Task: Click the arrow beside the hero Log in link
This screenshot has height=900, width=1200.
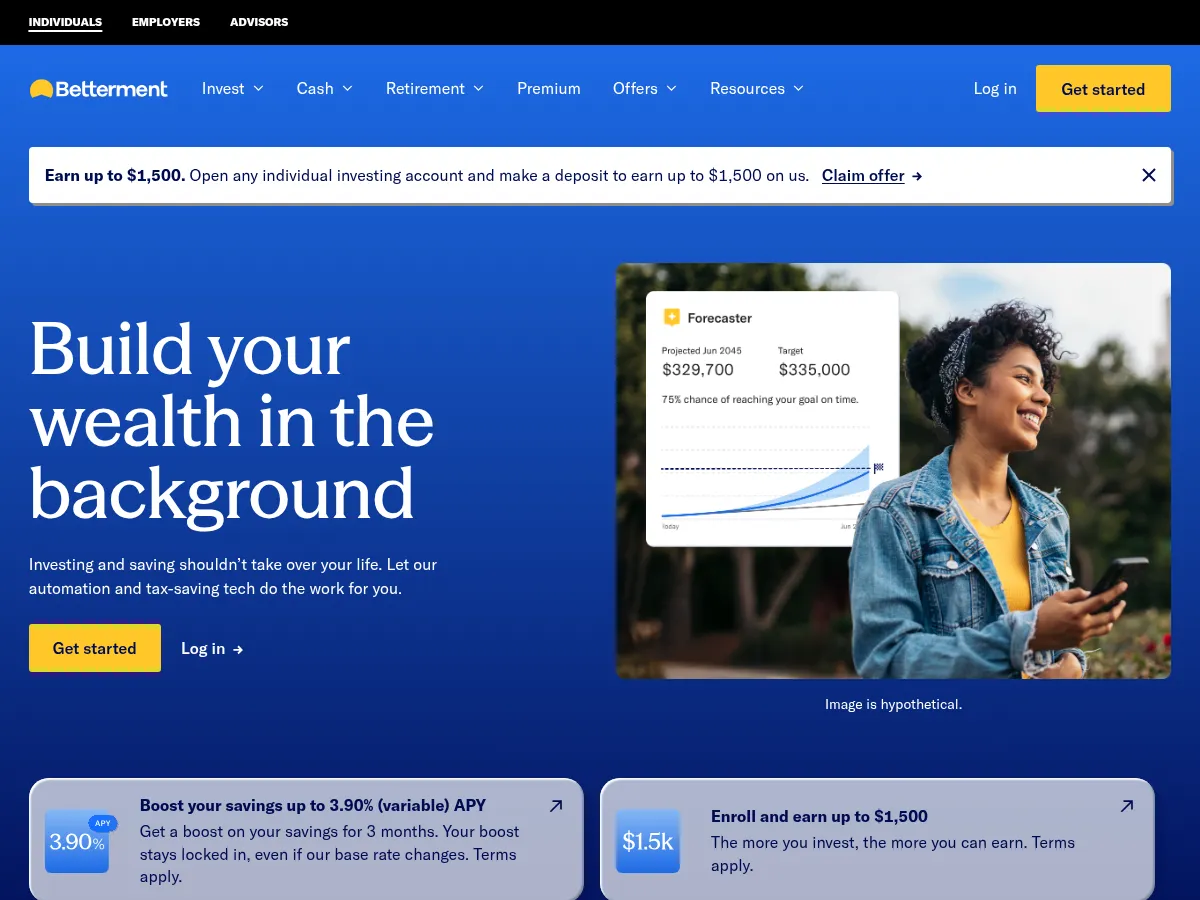Action: (x=237, y=649)
